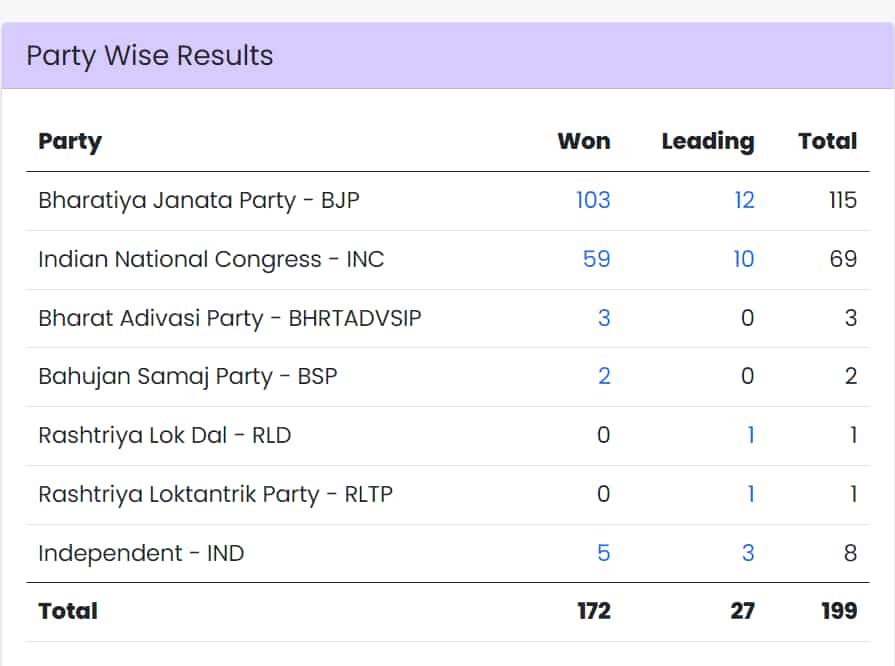
Task: Click BJP's 12 leading seats link
Action: [x=743, y=200]
